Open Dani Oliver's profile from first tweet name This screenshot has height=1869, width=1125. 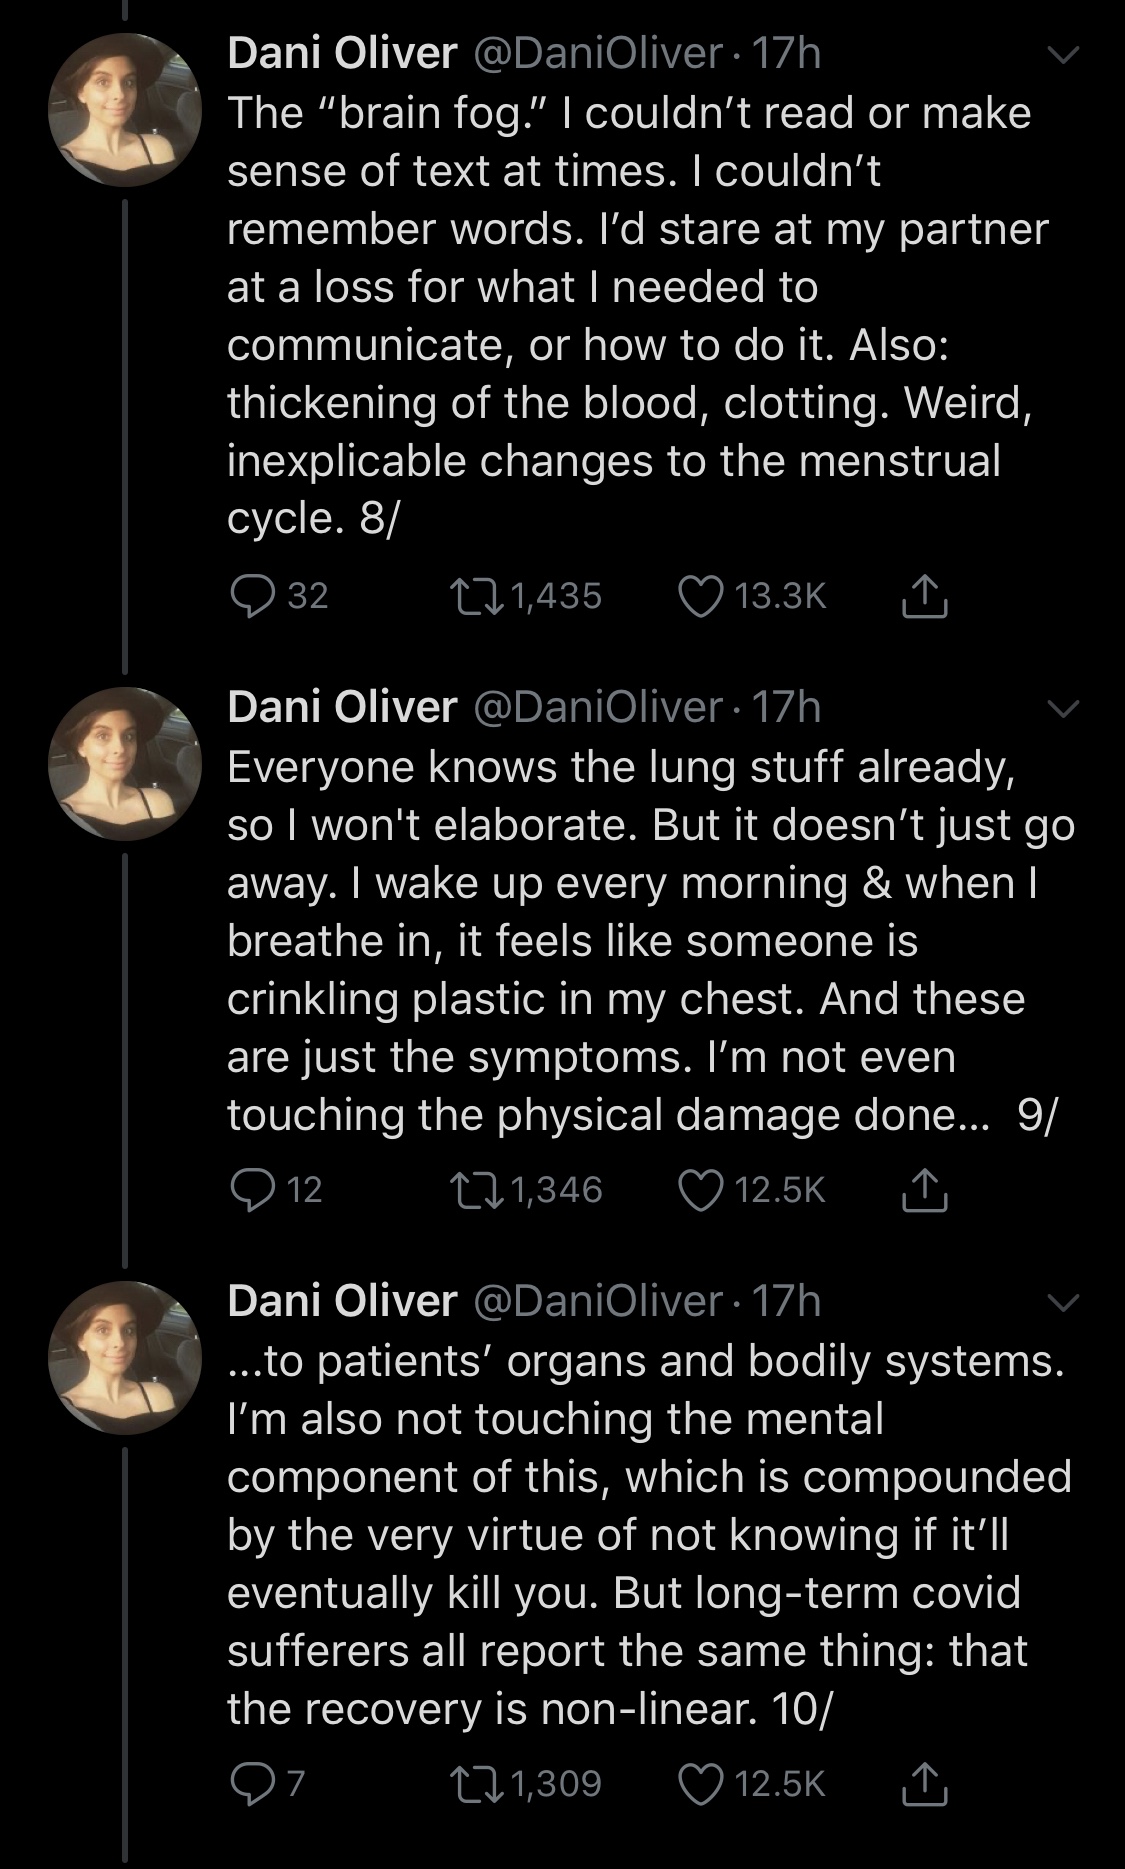click(x=342, y=53)
